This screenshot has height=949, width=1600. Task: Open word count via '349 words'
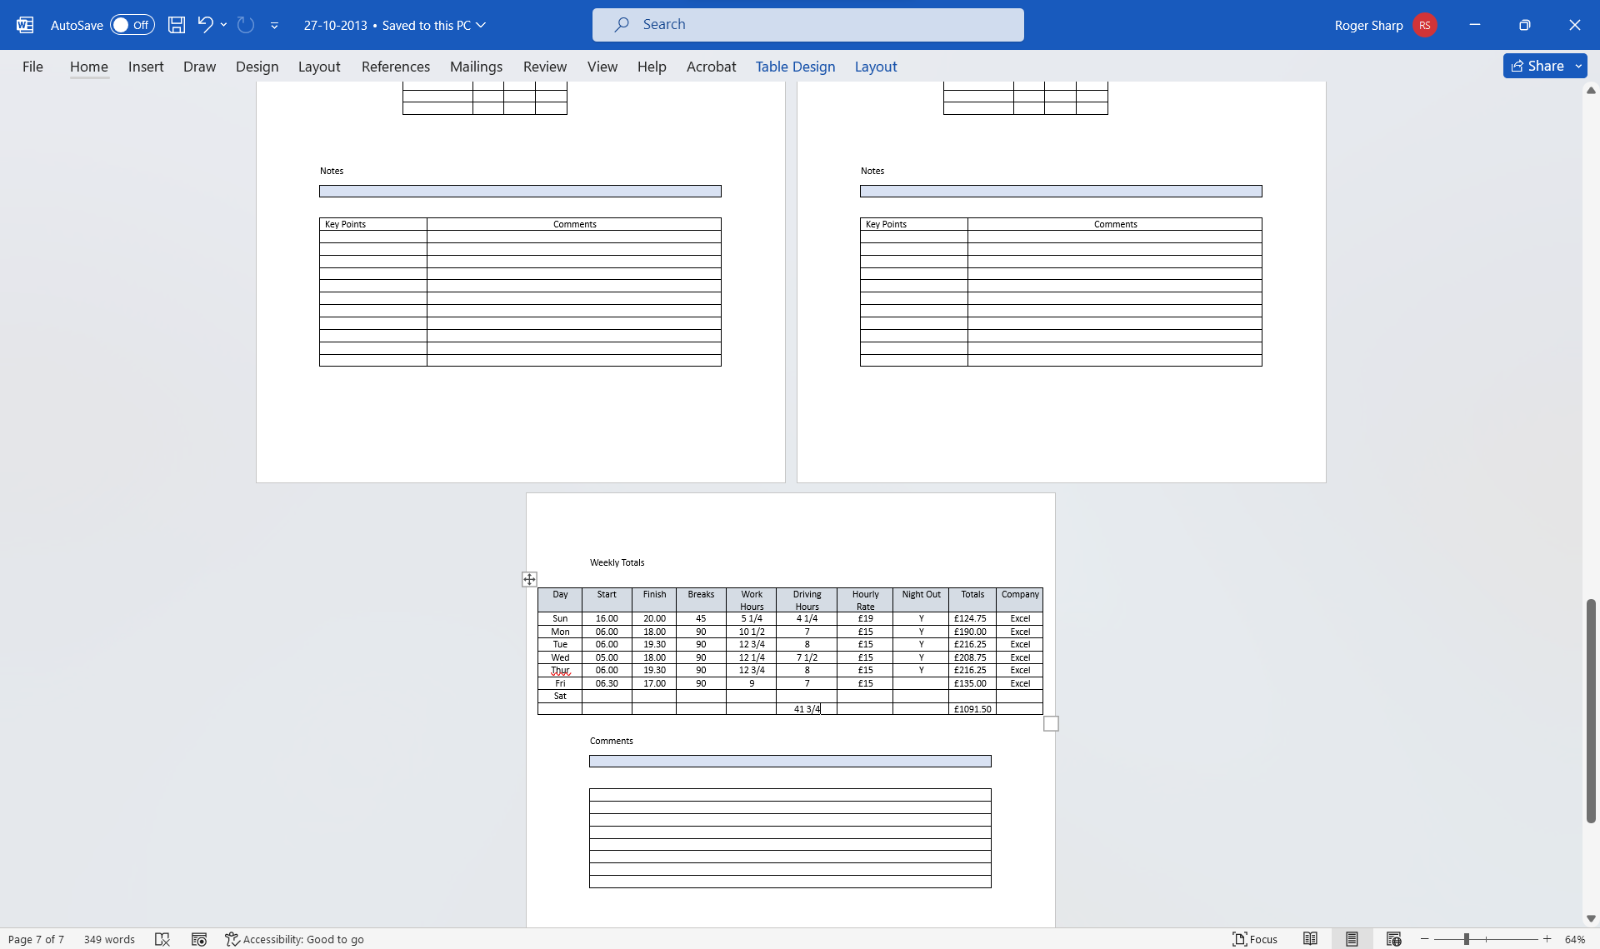108,939
